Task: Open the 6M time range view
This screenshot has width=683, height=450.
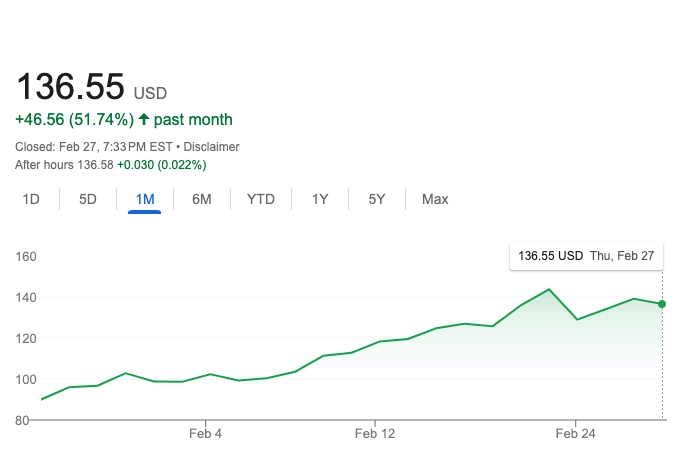Action: (202, 199)
